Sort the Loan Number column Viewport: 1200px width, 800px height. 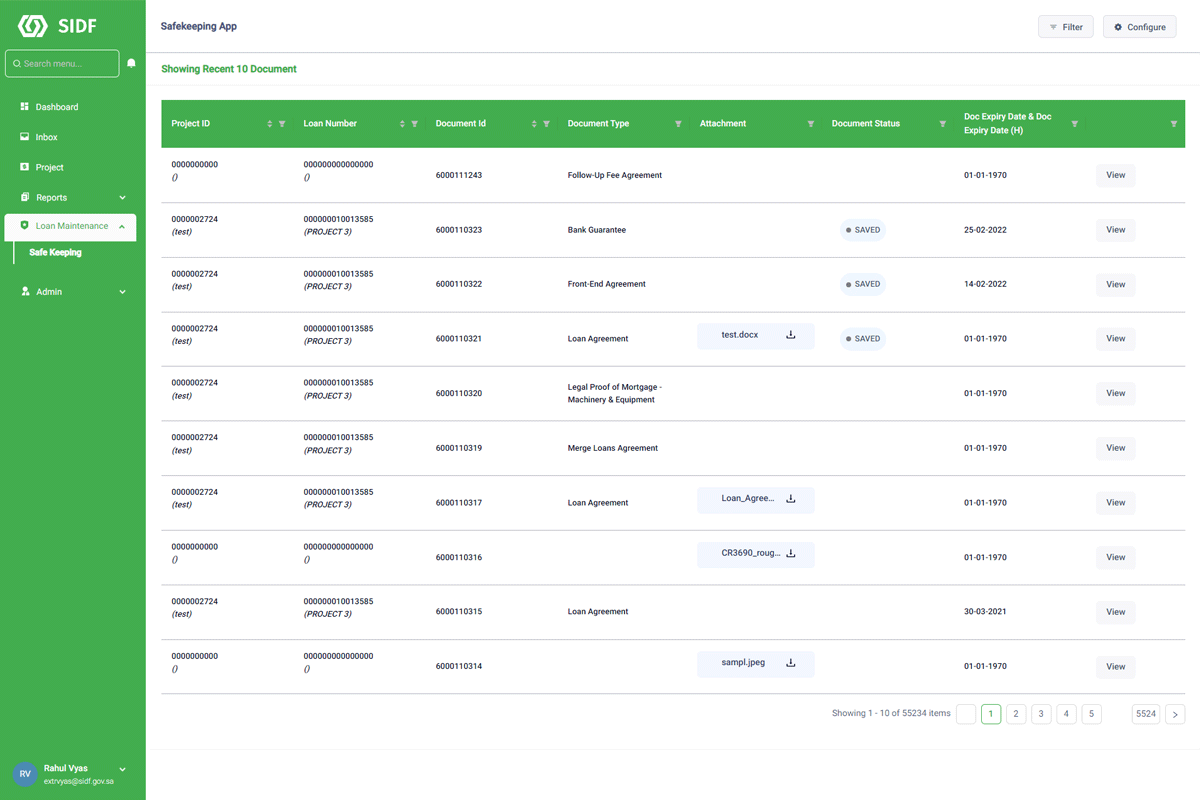pyautogui.click(x=402, y=124)
